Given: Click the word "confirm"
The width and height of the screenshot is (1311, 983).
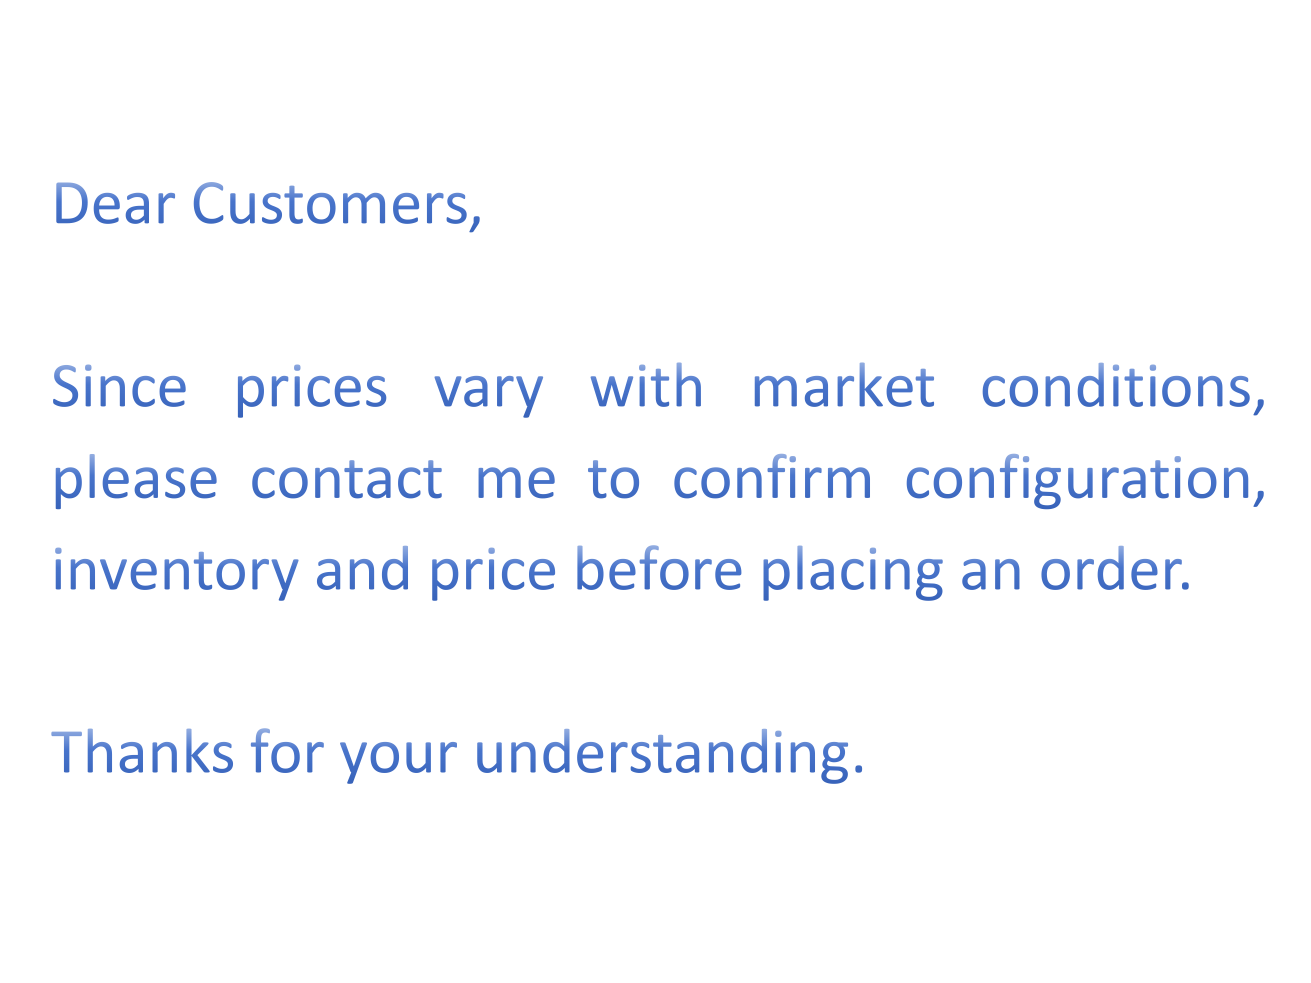Looking at the screenshot, I should (x=772, y=480).
